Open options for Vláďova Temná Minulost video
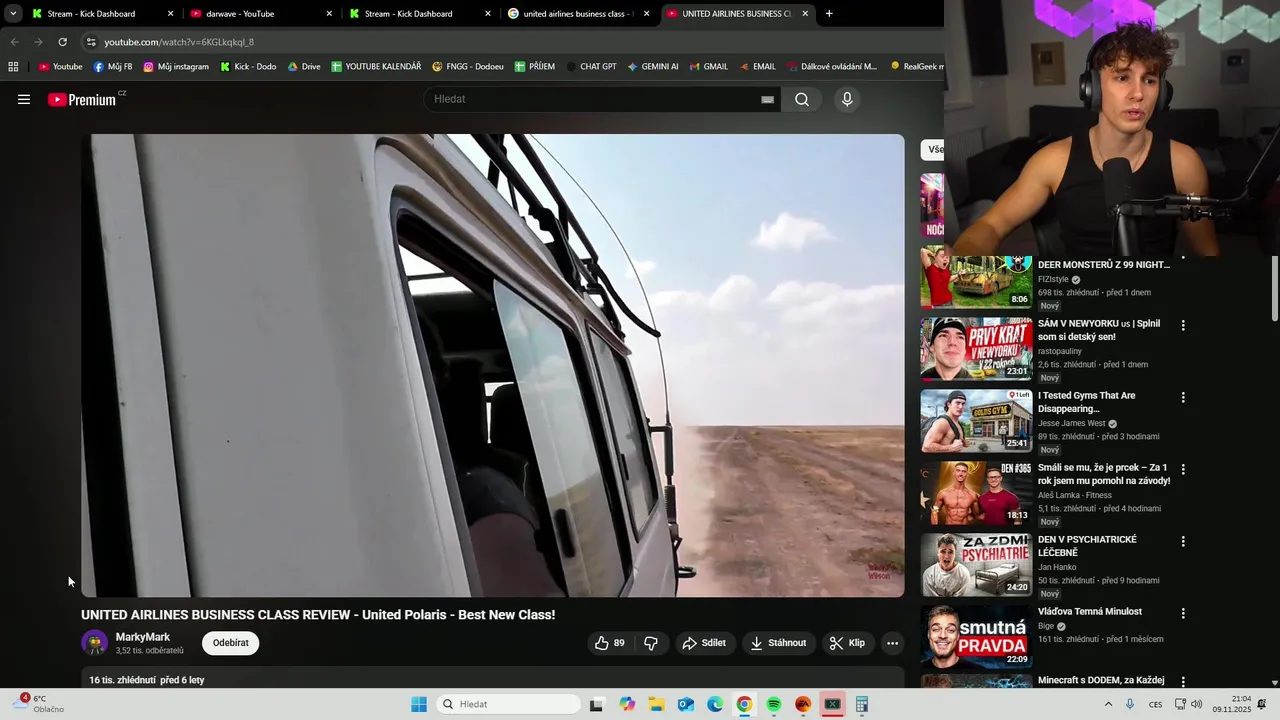Viewport: 1280px width, 720px height. point(1183,613)
